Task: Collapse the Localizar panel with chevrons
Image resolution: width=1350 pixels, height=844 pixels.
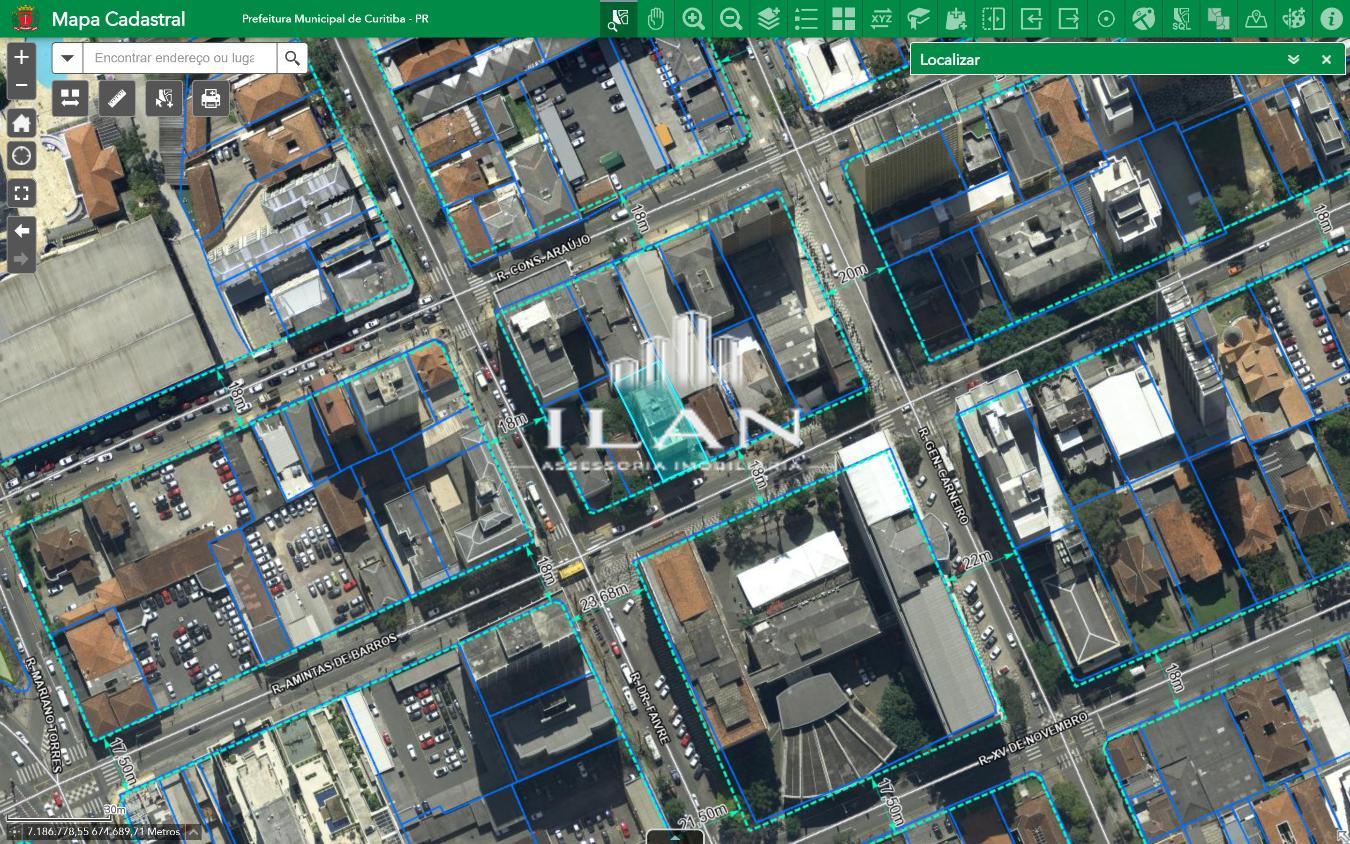Action: pyautogui.click(x=1293, y=59)
